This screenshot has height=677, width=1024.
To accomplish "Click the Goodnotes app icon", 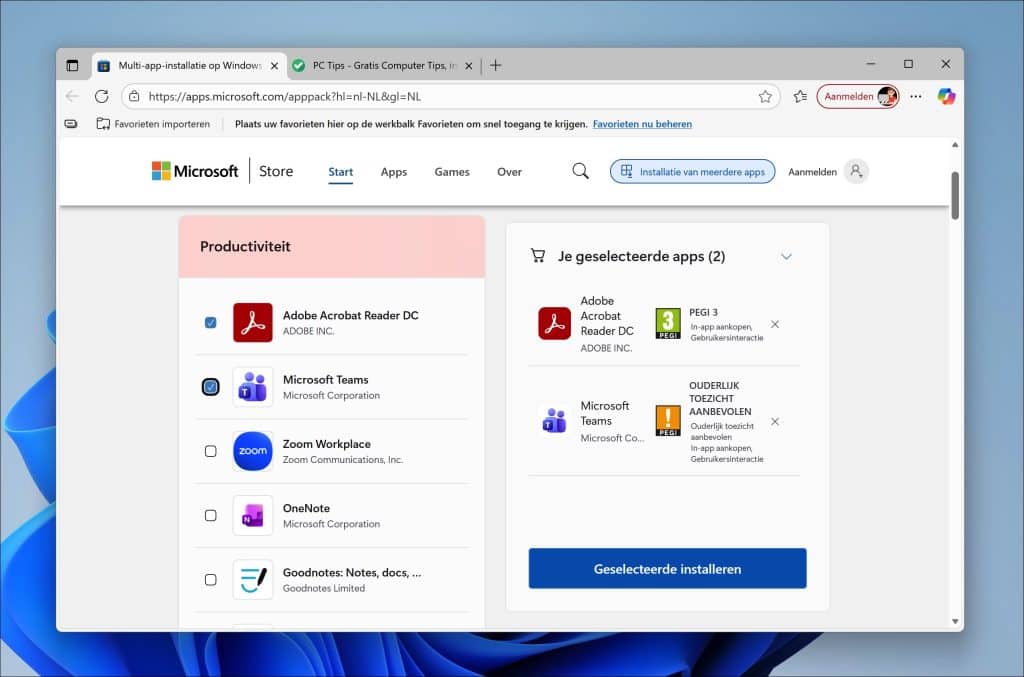I will [x=252, y=579].
